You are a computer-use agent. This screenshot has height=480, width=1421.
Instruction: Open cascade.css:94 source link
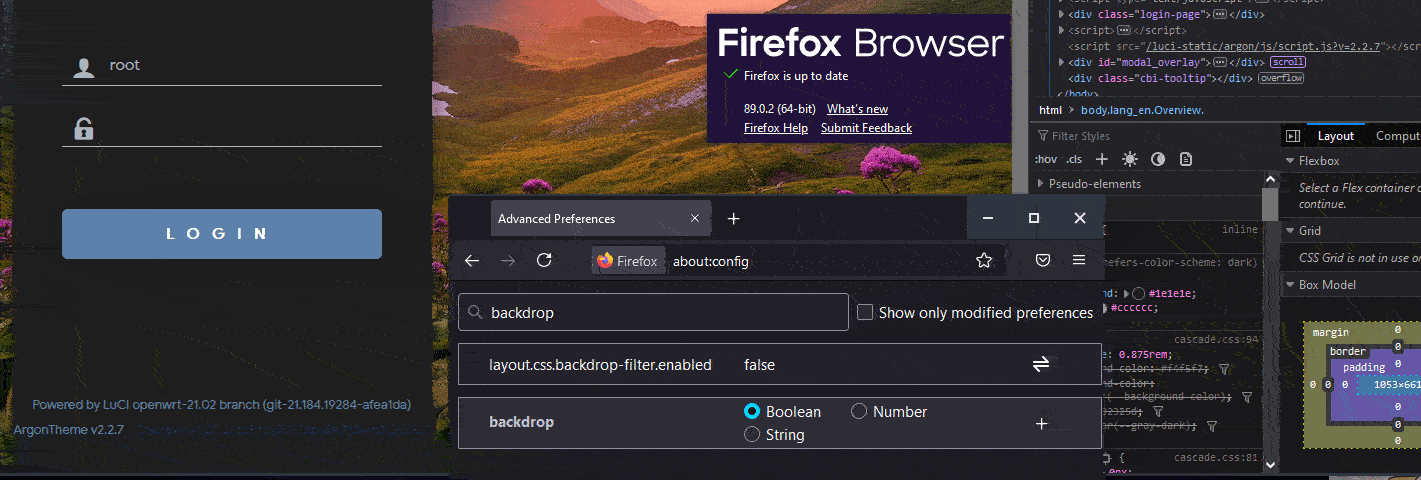pyautogui.click(x=1216, y=340)
